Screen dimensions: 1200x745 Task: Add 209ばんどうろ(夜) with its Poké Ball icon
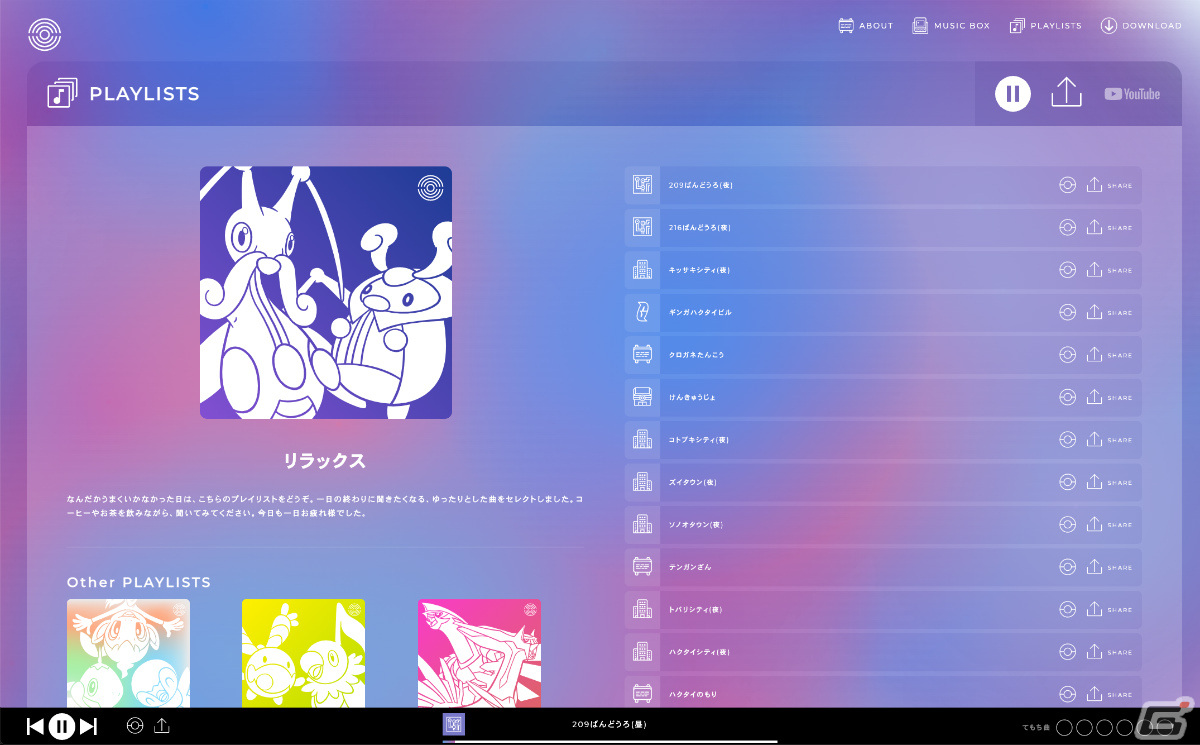[1067, 185]
